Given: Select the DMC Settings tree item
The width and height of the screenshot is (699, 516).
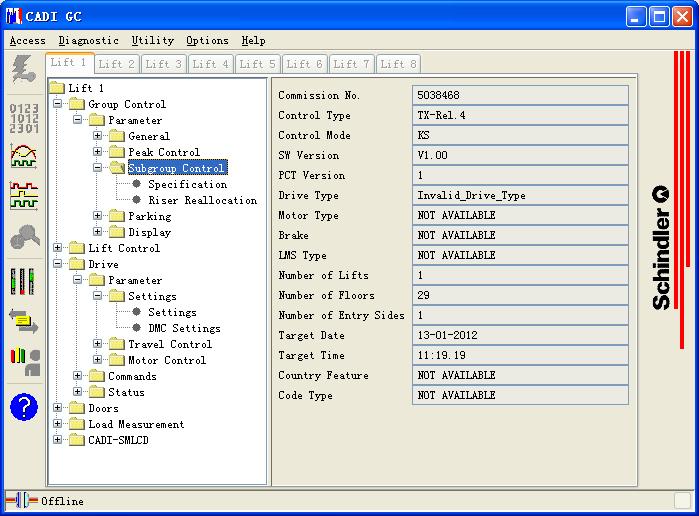Looking at the screenshot, I should [185, 328].
